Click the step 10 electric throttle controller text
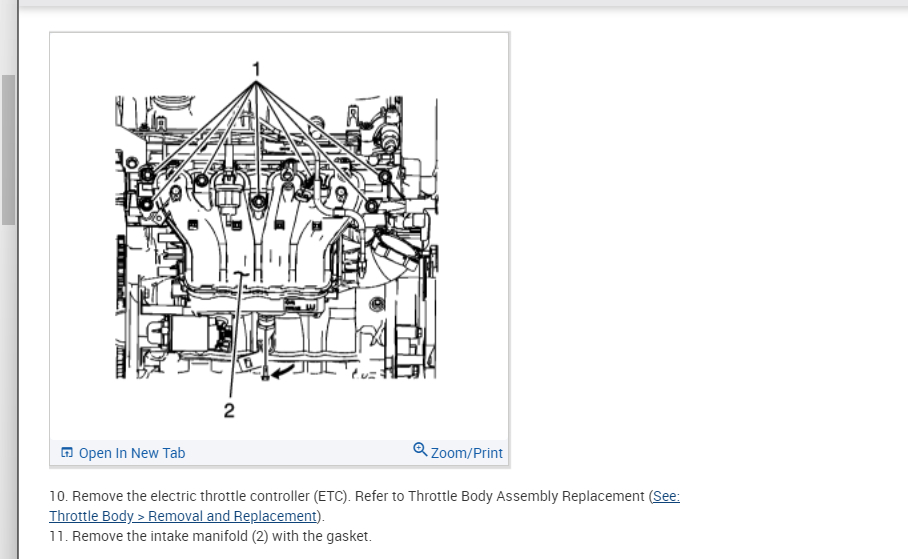Image resolution: width=908 pixels, height=559 pixels. pos(364,506)
